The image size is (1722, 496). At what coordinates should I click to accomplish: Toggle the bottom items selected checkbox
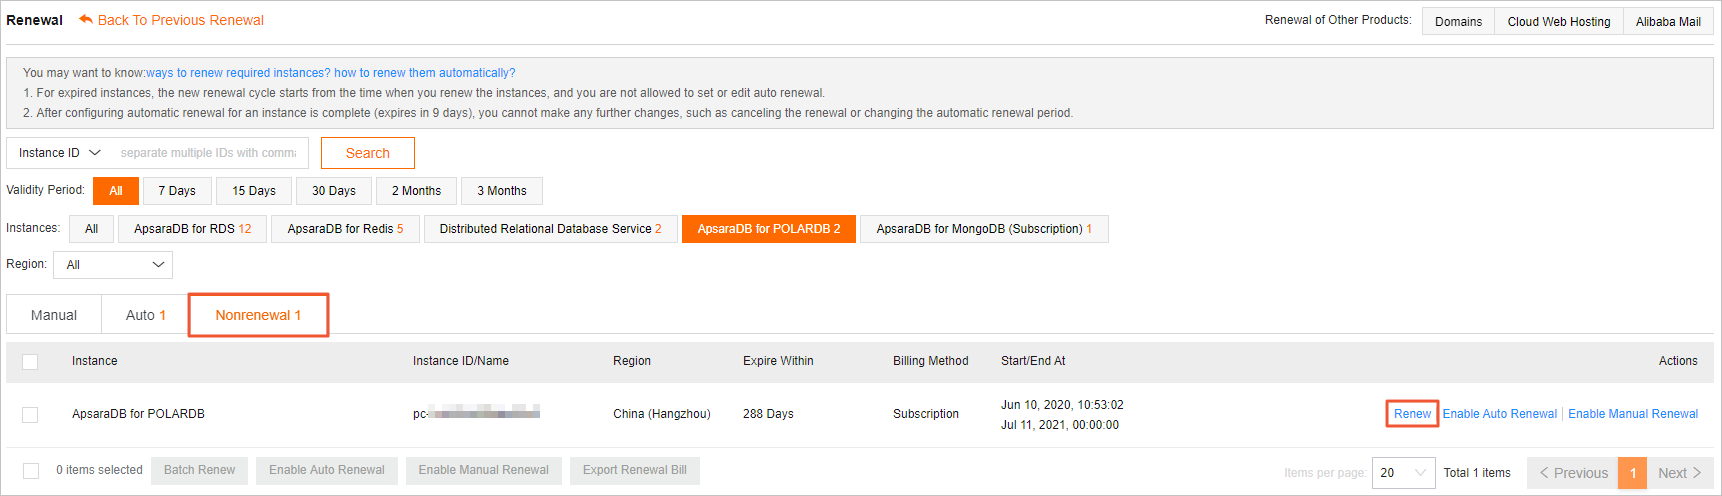(x=31, y=471)
